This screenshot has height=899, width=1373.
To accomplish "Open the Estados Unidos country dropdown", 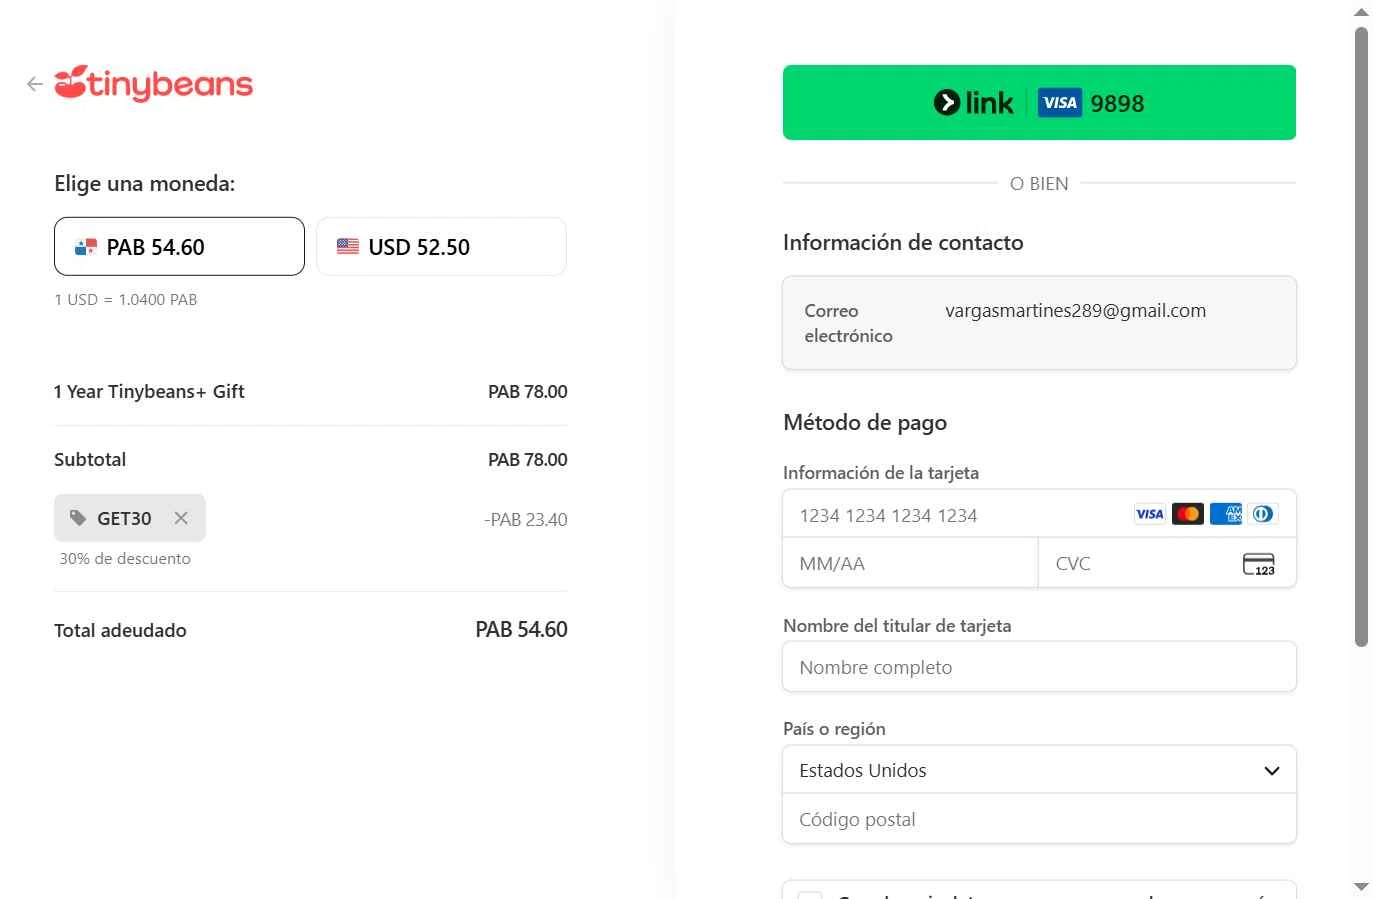I will coord(1039,770).
